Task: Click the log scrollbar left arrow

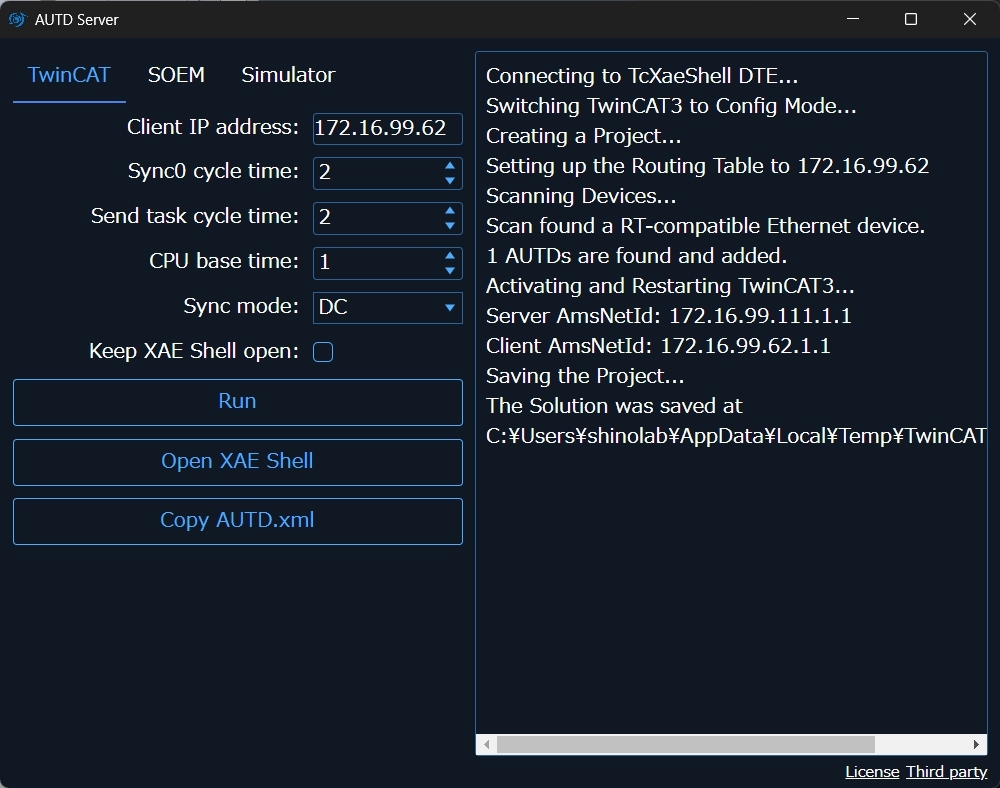Action: [x=487, y=744]
